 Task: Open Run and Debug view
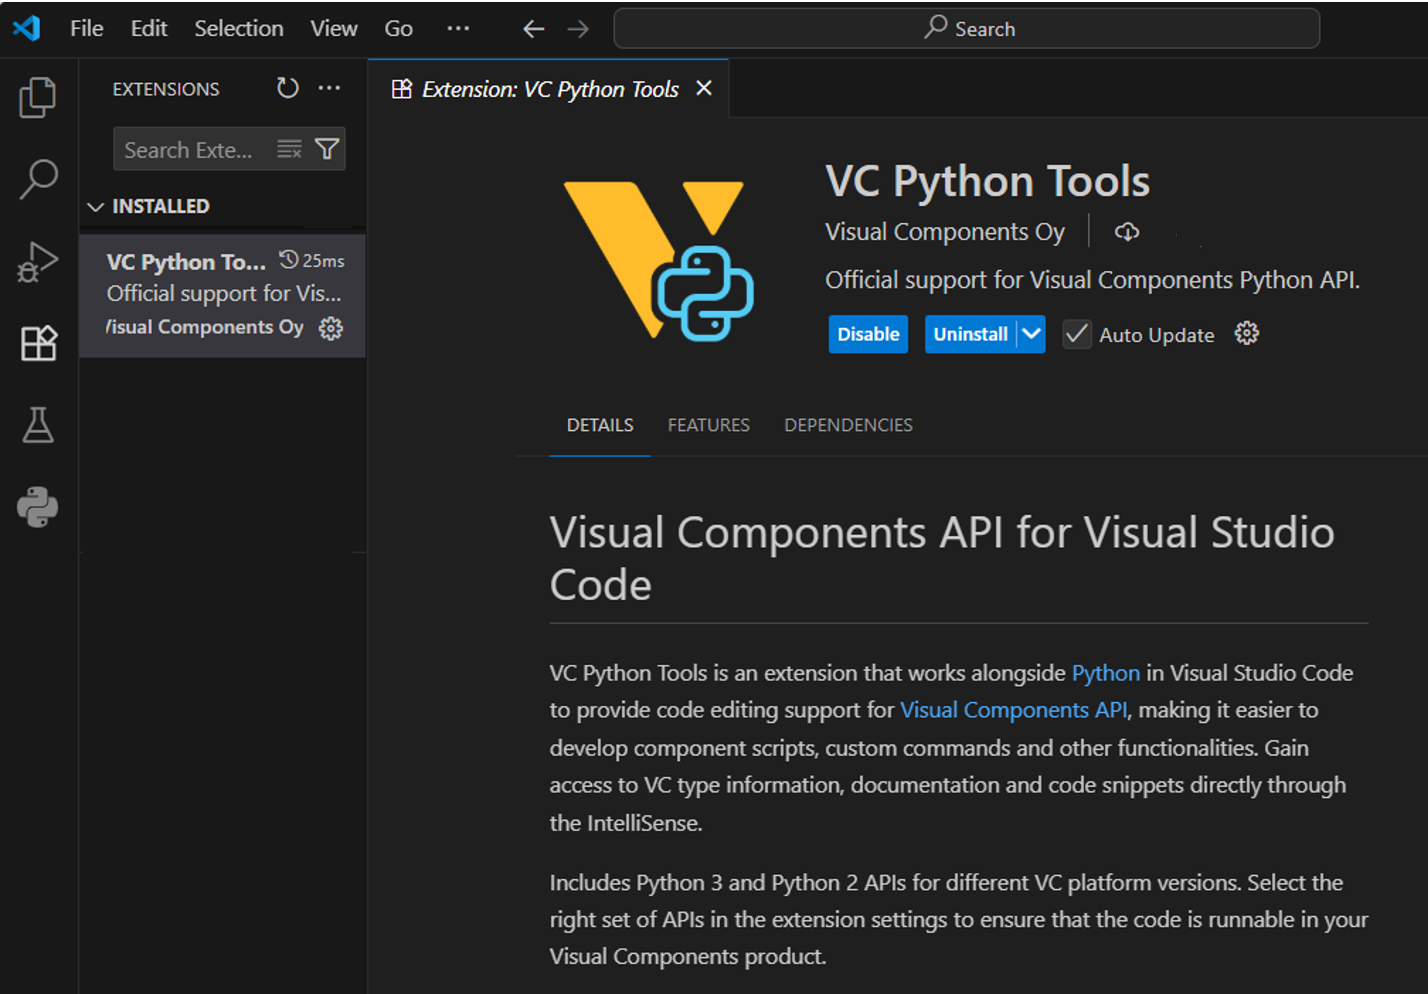coord(38,262)
